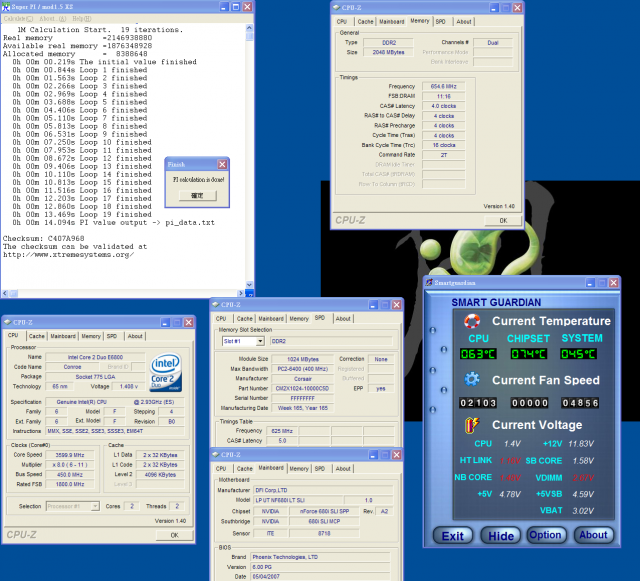Screen dimensions: 640x581
Task: Open Mainboard tab in CPU-Z SPD window
Action: [x=271, y=318]
